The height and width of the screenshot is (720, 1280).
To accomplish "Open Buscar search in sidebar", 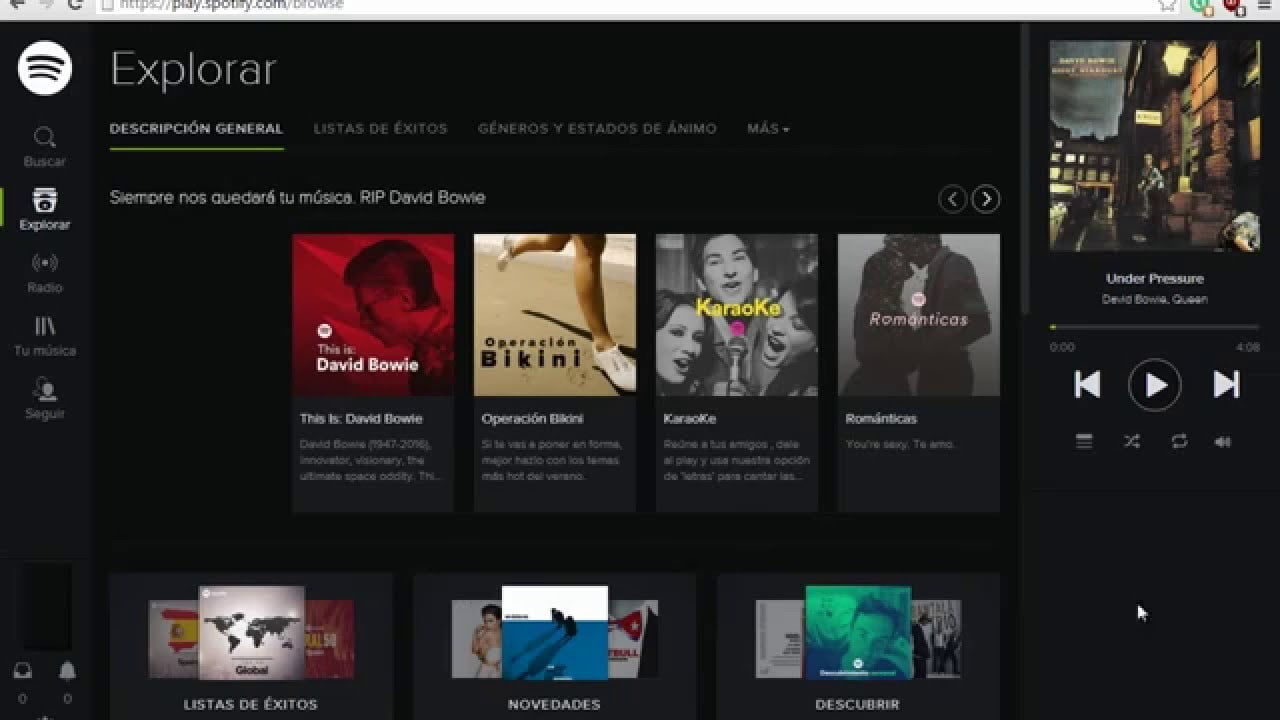I will 45,146.
